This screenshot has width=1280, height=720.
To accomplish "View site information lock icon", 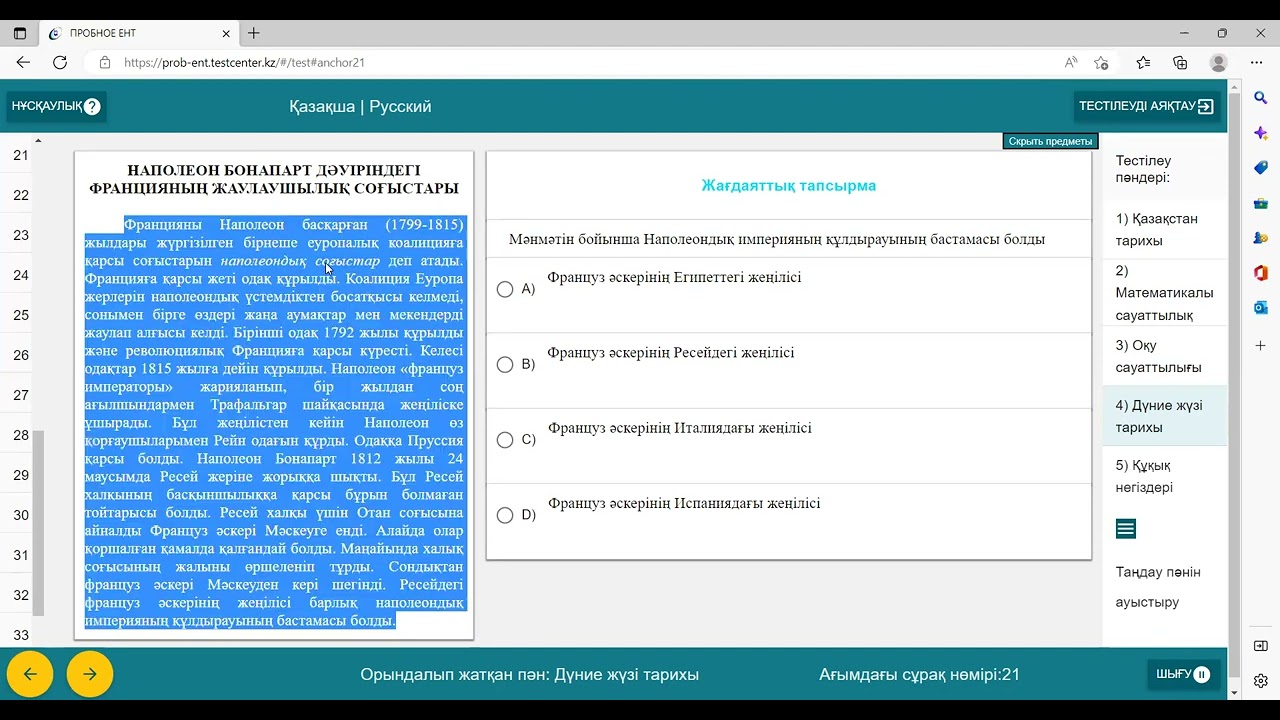I will click(x=105, y=62).
